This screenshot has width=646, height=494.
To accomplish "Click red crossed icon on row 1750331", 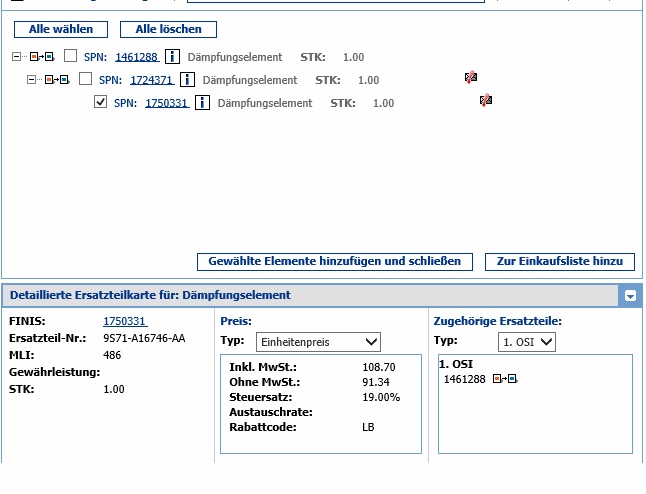I will tap(486, 101).
